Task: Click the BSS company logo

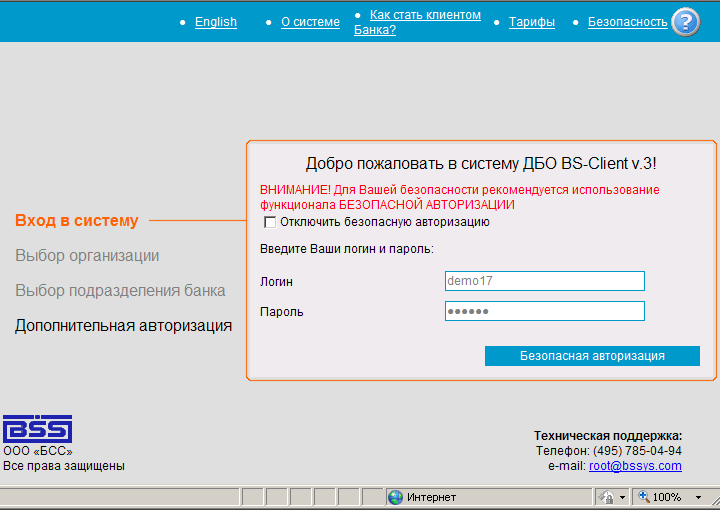Action: (x=38, y=429)
